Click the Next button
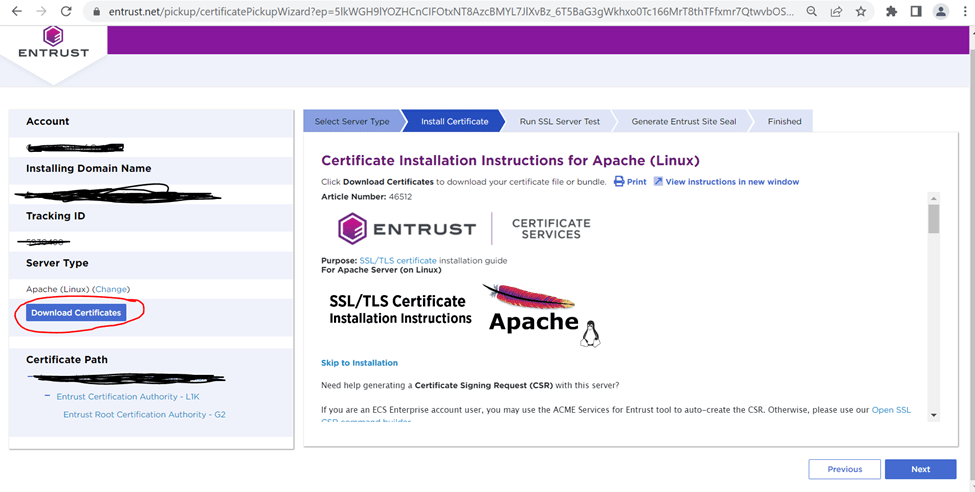 (920, 469)
